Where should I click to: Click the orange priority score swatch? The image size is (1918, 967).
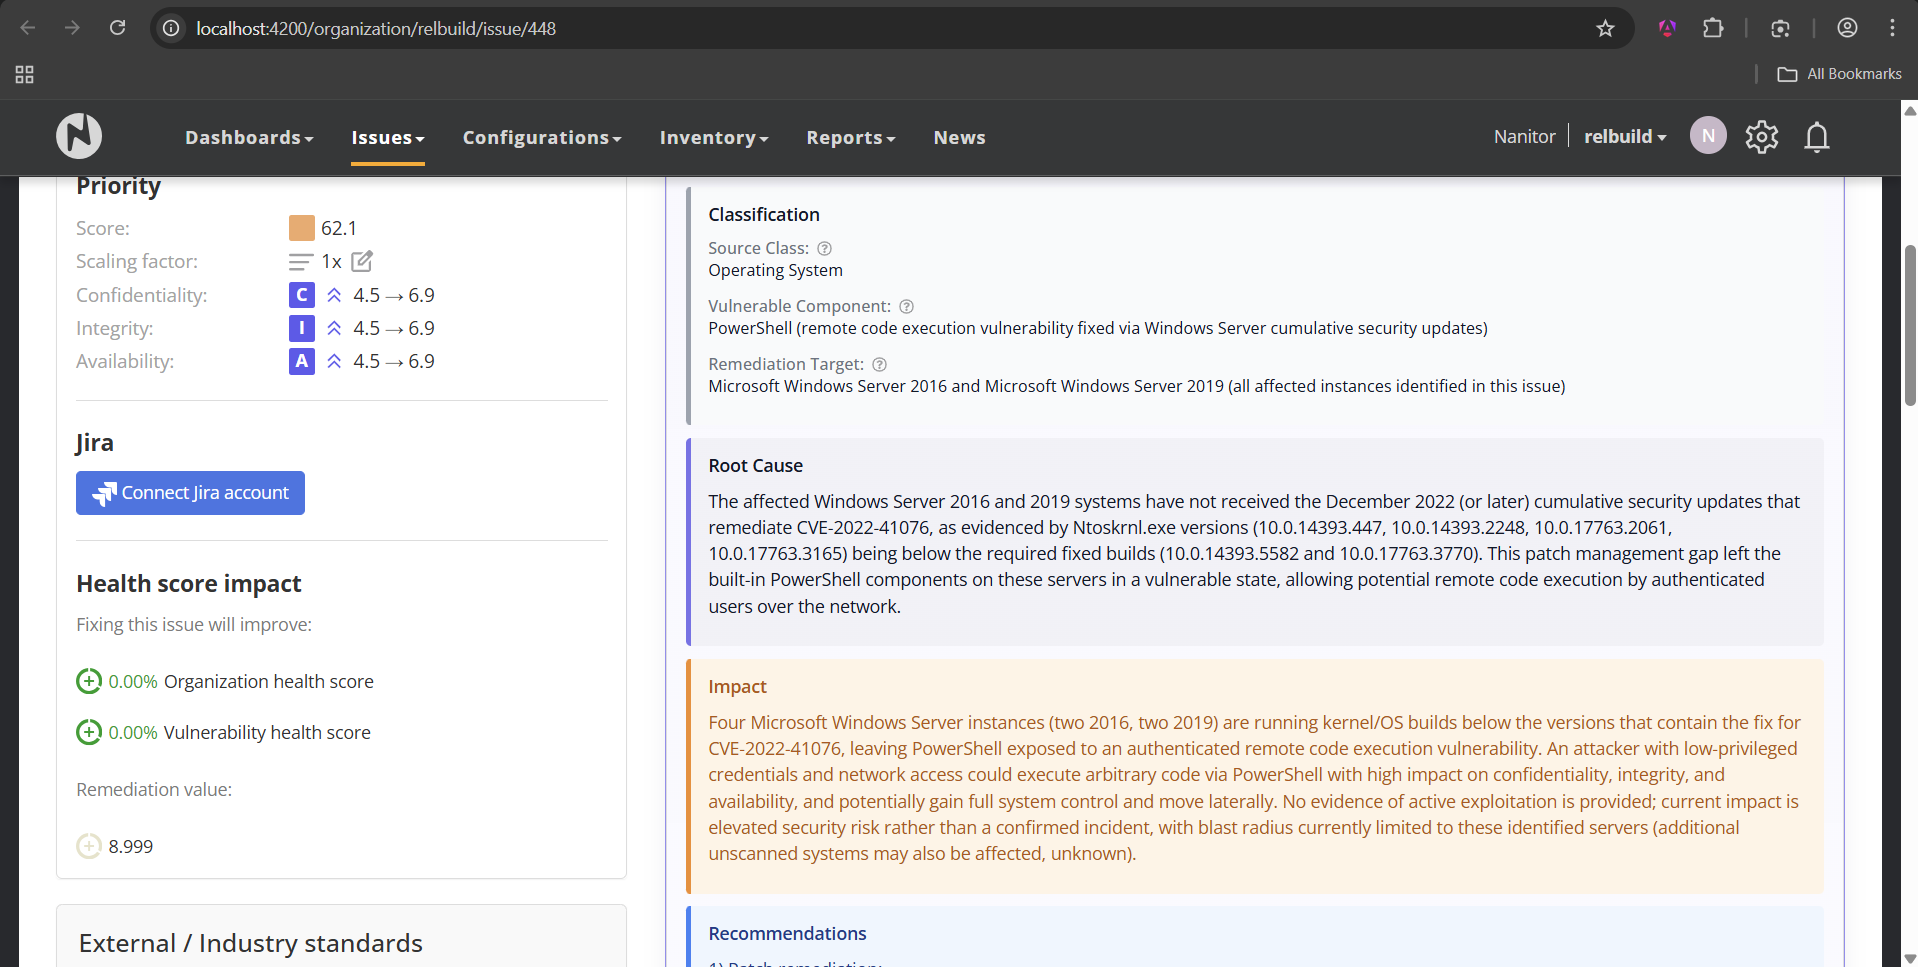click(x=301, y=228)
